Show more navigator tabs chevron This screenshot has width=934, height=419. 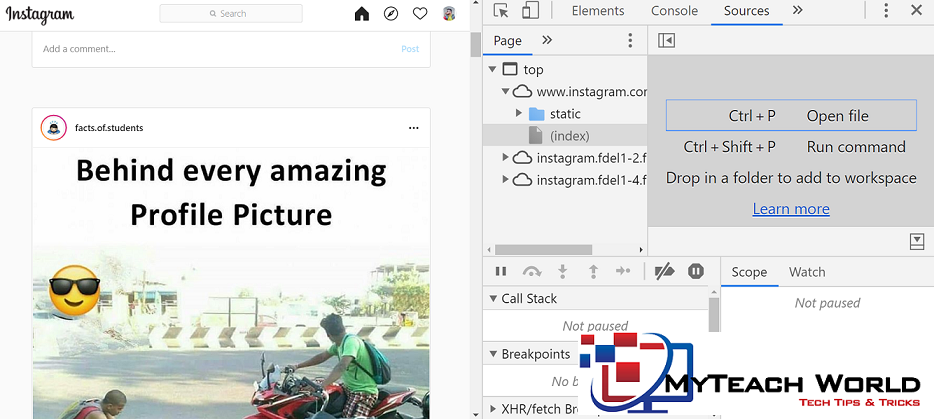click(x=547, y=40)
